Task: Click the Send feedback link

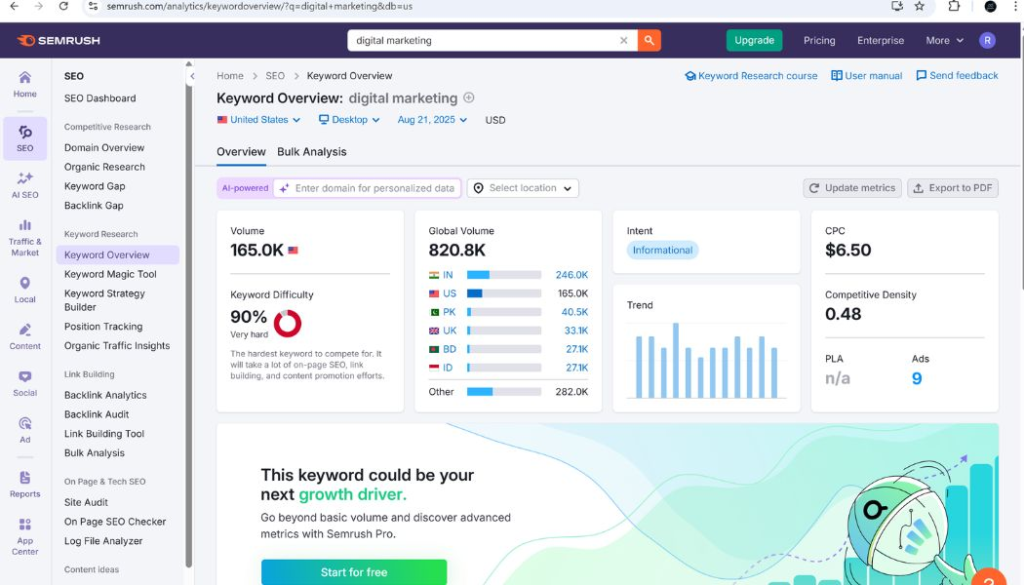Action: click(957, 76)
